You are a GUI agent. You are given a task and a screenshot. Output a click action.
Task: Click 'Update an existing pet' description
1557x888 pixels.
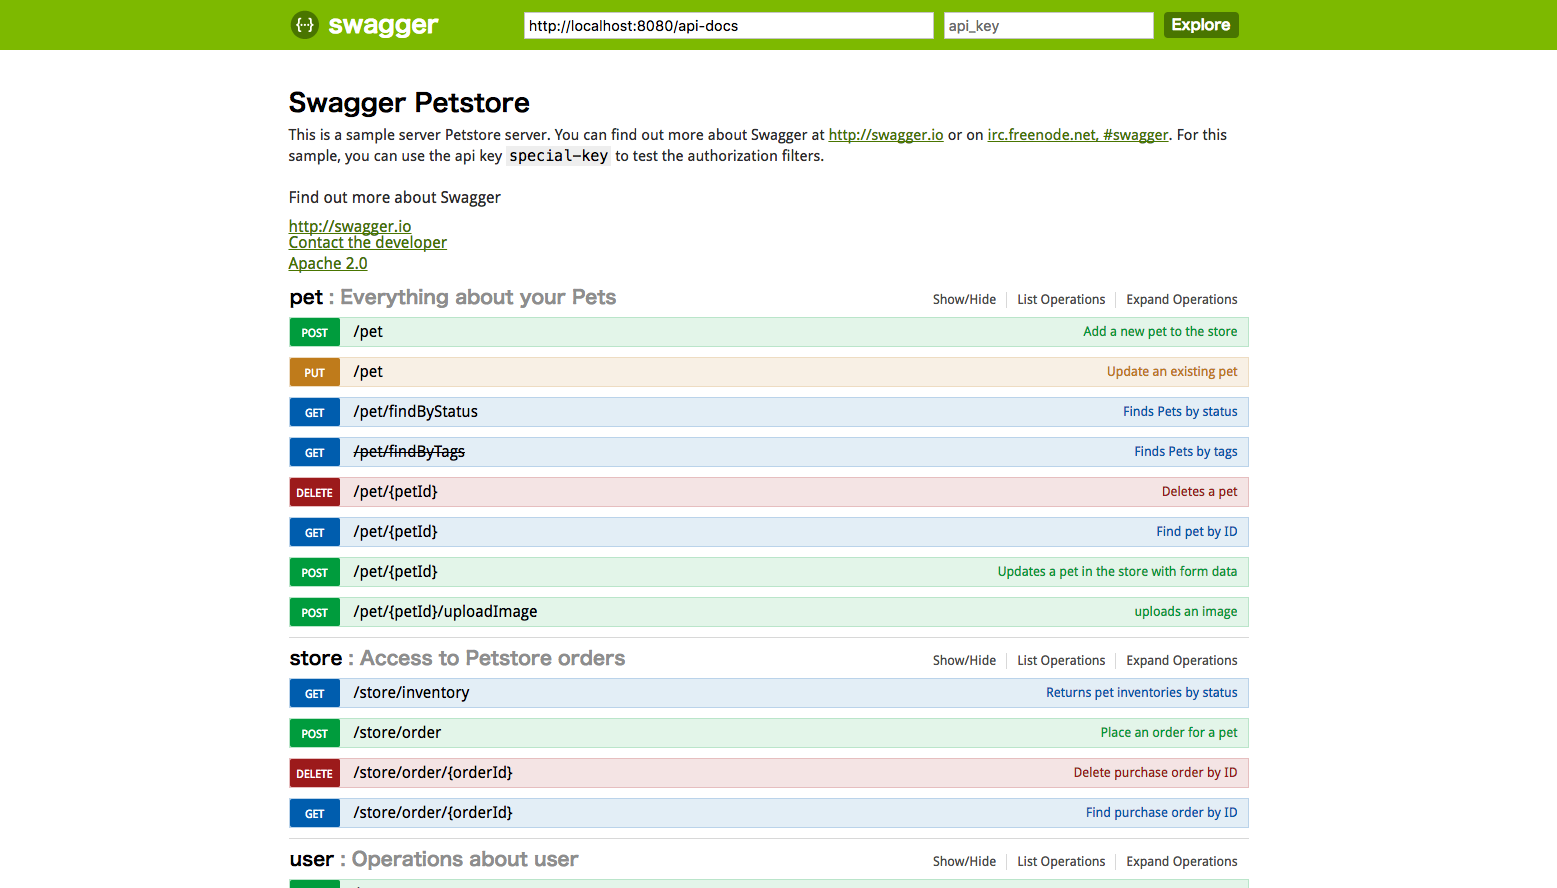click(x=1172, y=372)
